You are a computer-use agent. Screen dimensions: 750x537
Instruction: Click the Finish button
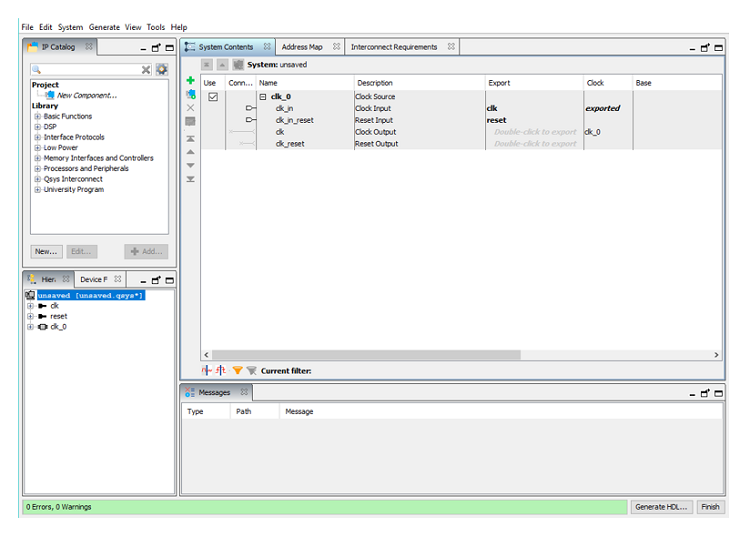710,507
